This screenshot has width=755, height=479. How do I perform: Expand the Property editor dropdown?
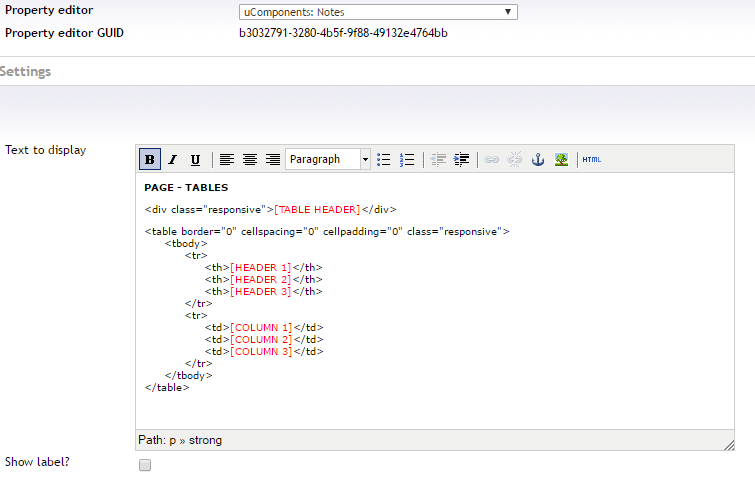[x=378, y=12]
